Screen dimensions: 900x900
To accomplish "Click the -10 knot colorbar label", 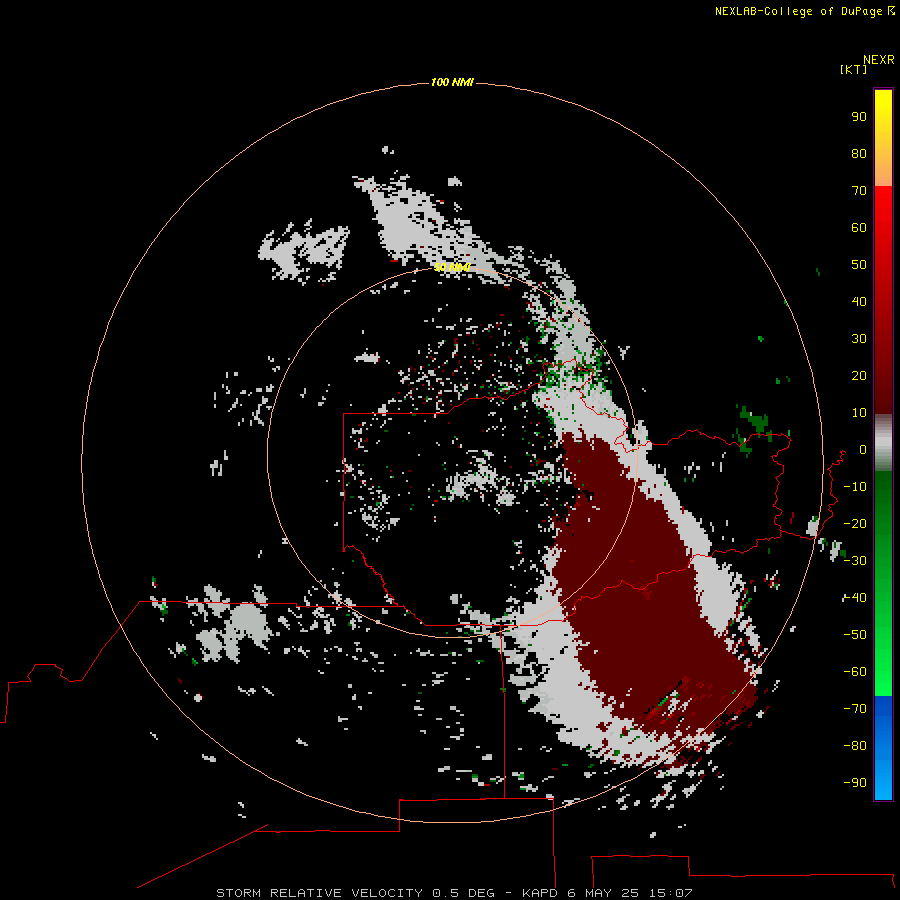I will click(855, 486).
